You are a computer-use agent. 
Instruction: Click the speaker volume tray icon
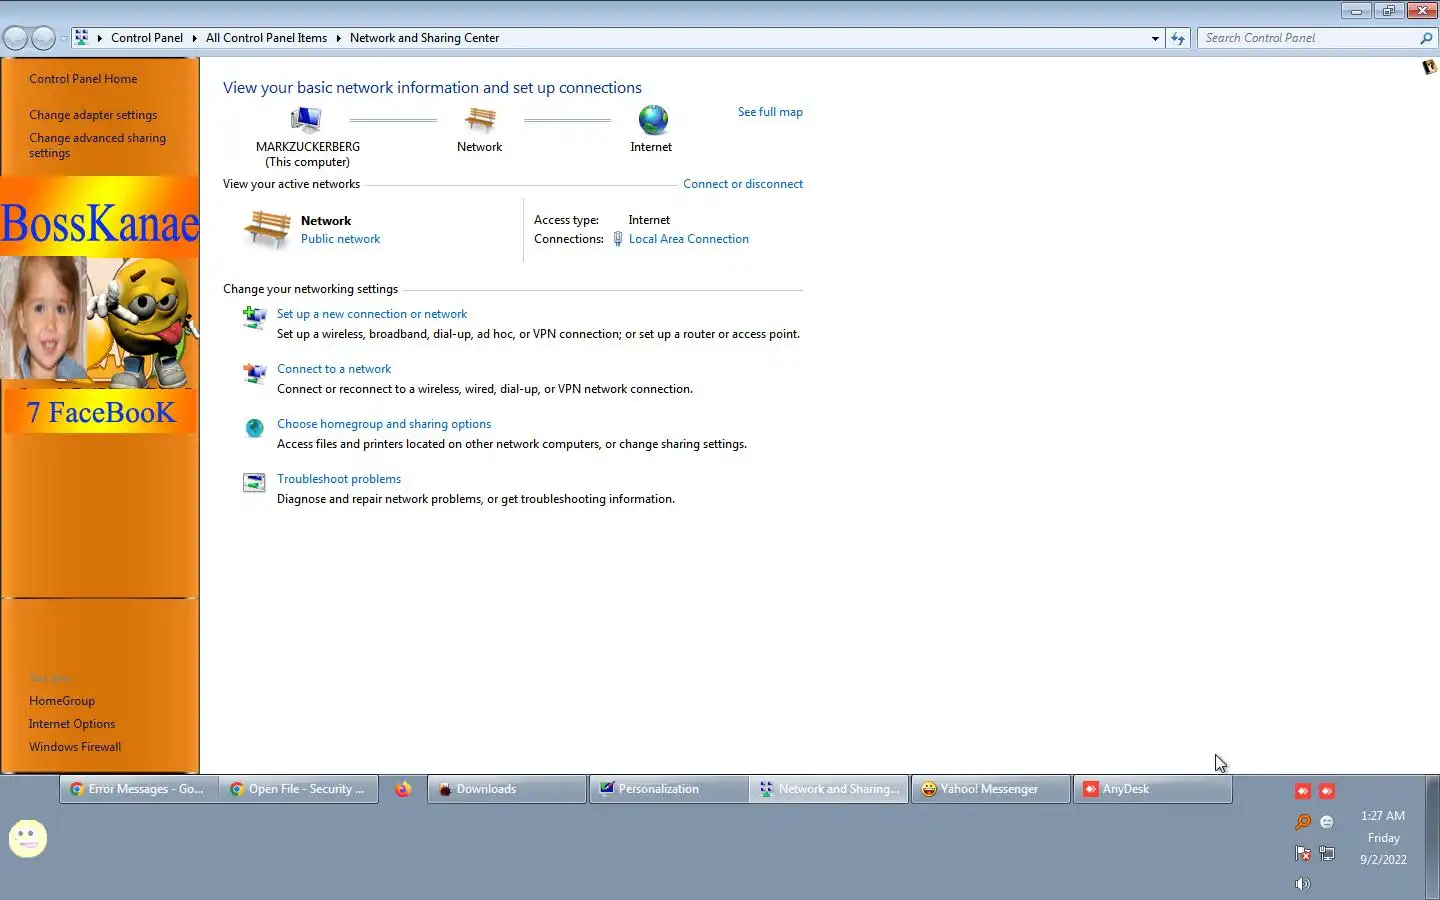click(1302, 884)
